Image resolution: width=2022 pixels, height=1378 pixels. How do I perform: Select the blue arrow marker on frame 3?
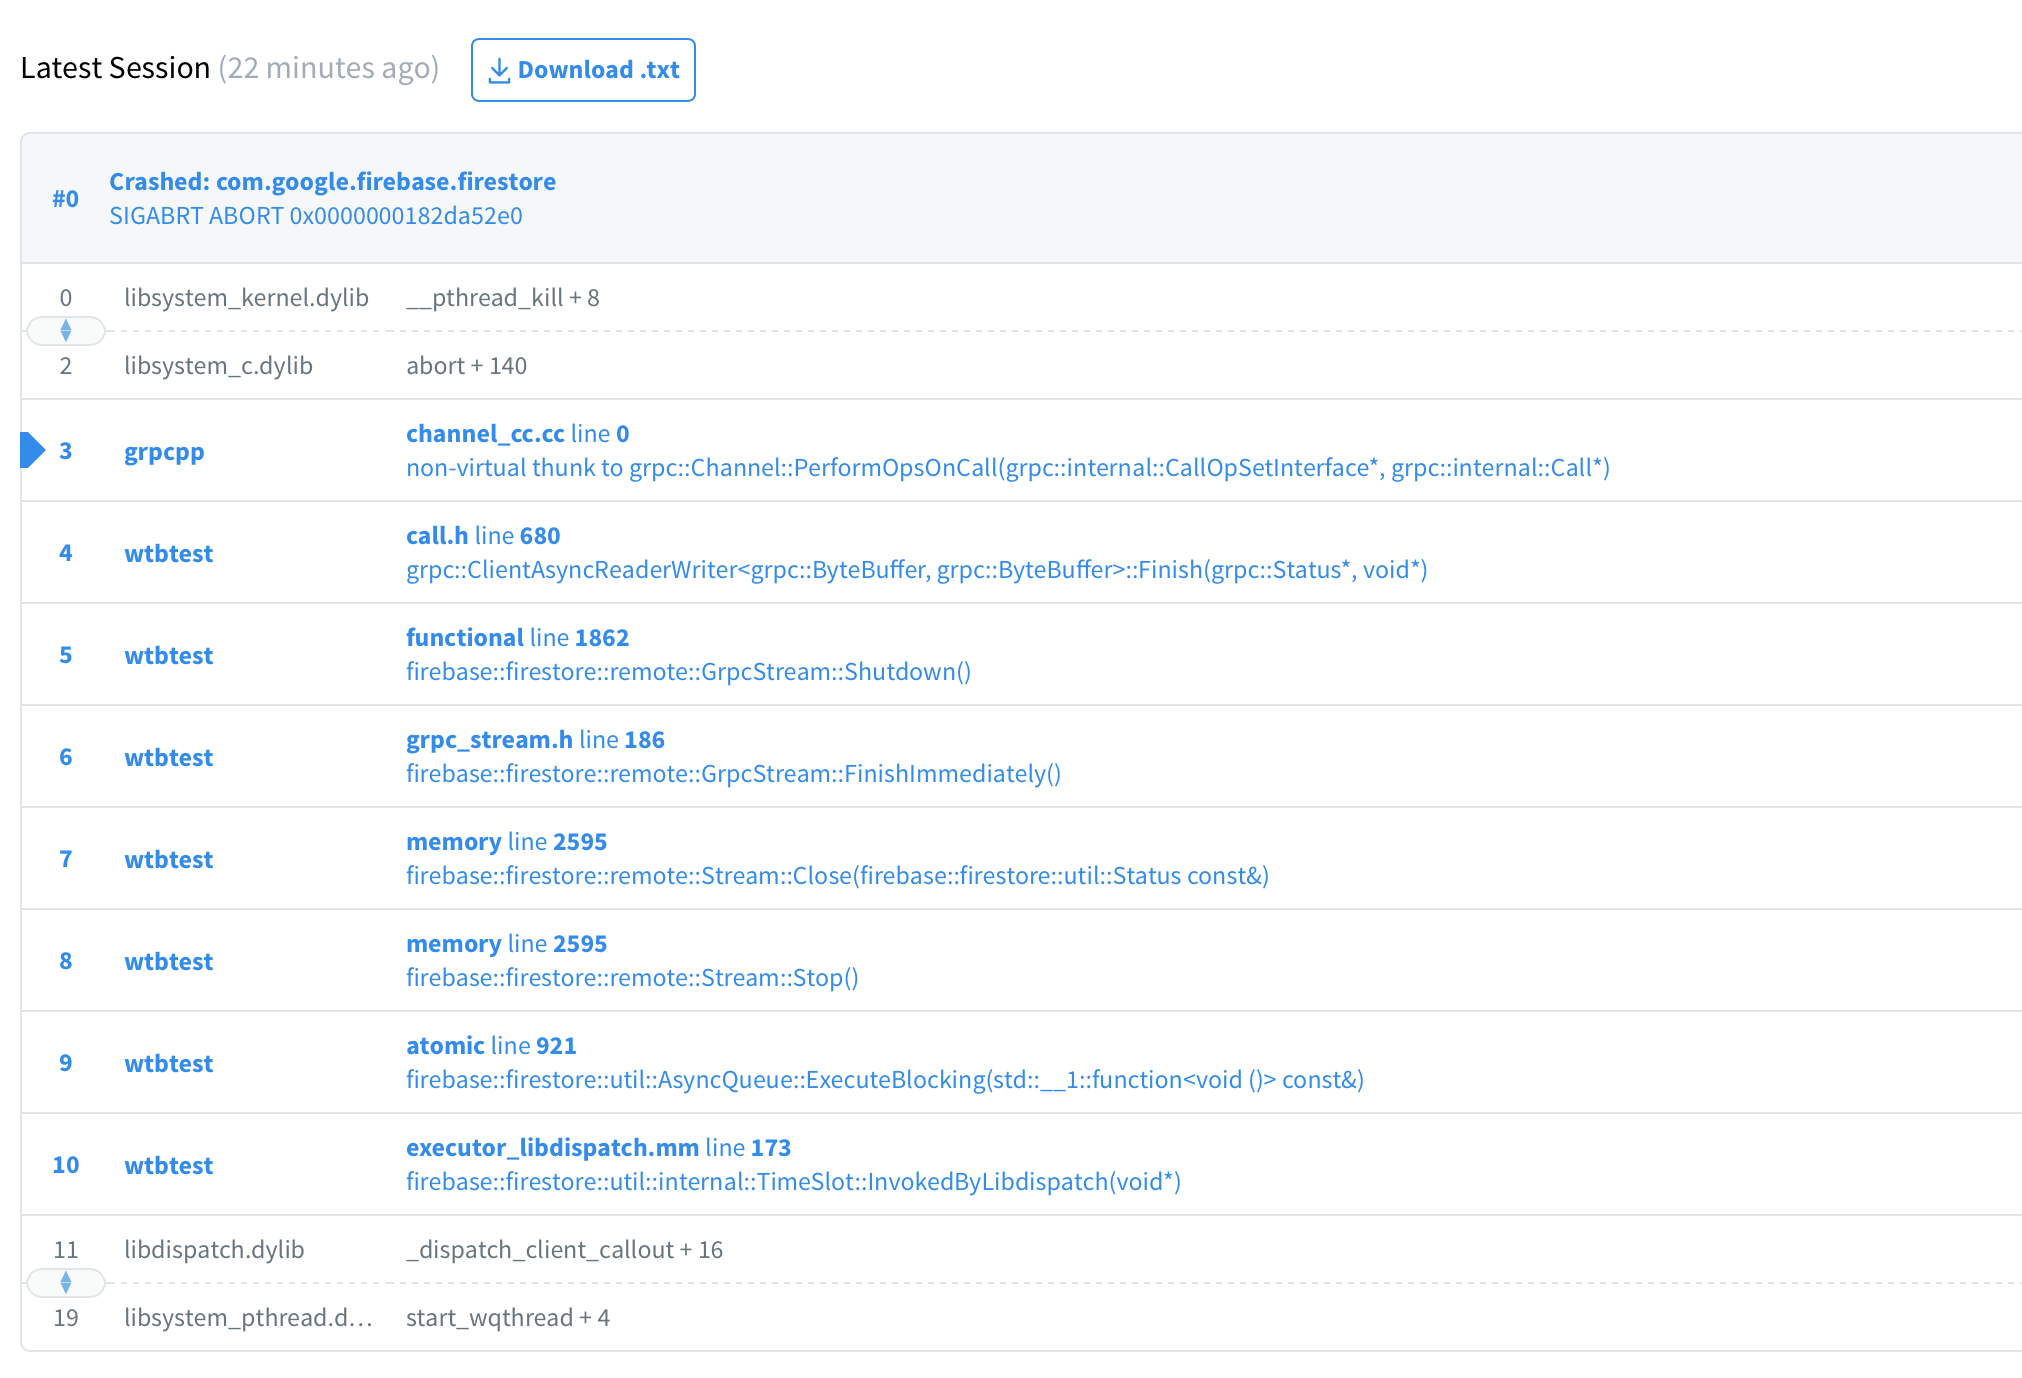click(30, 450)
